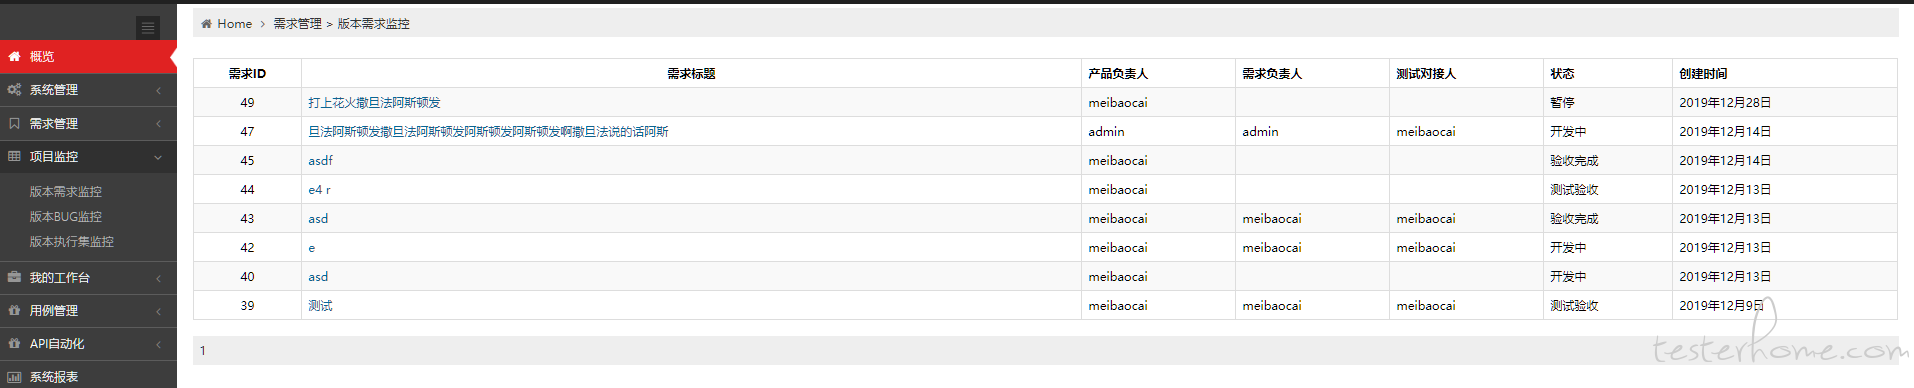Expand the API自动化 menu chevron
The width and height of the screenshot is (1914, 388).
158,344
